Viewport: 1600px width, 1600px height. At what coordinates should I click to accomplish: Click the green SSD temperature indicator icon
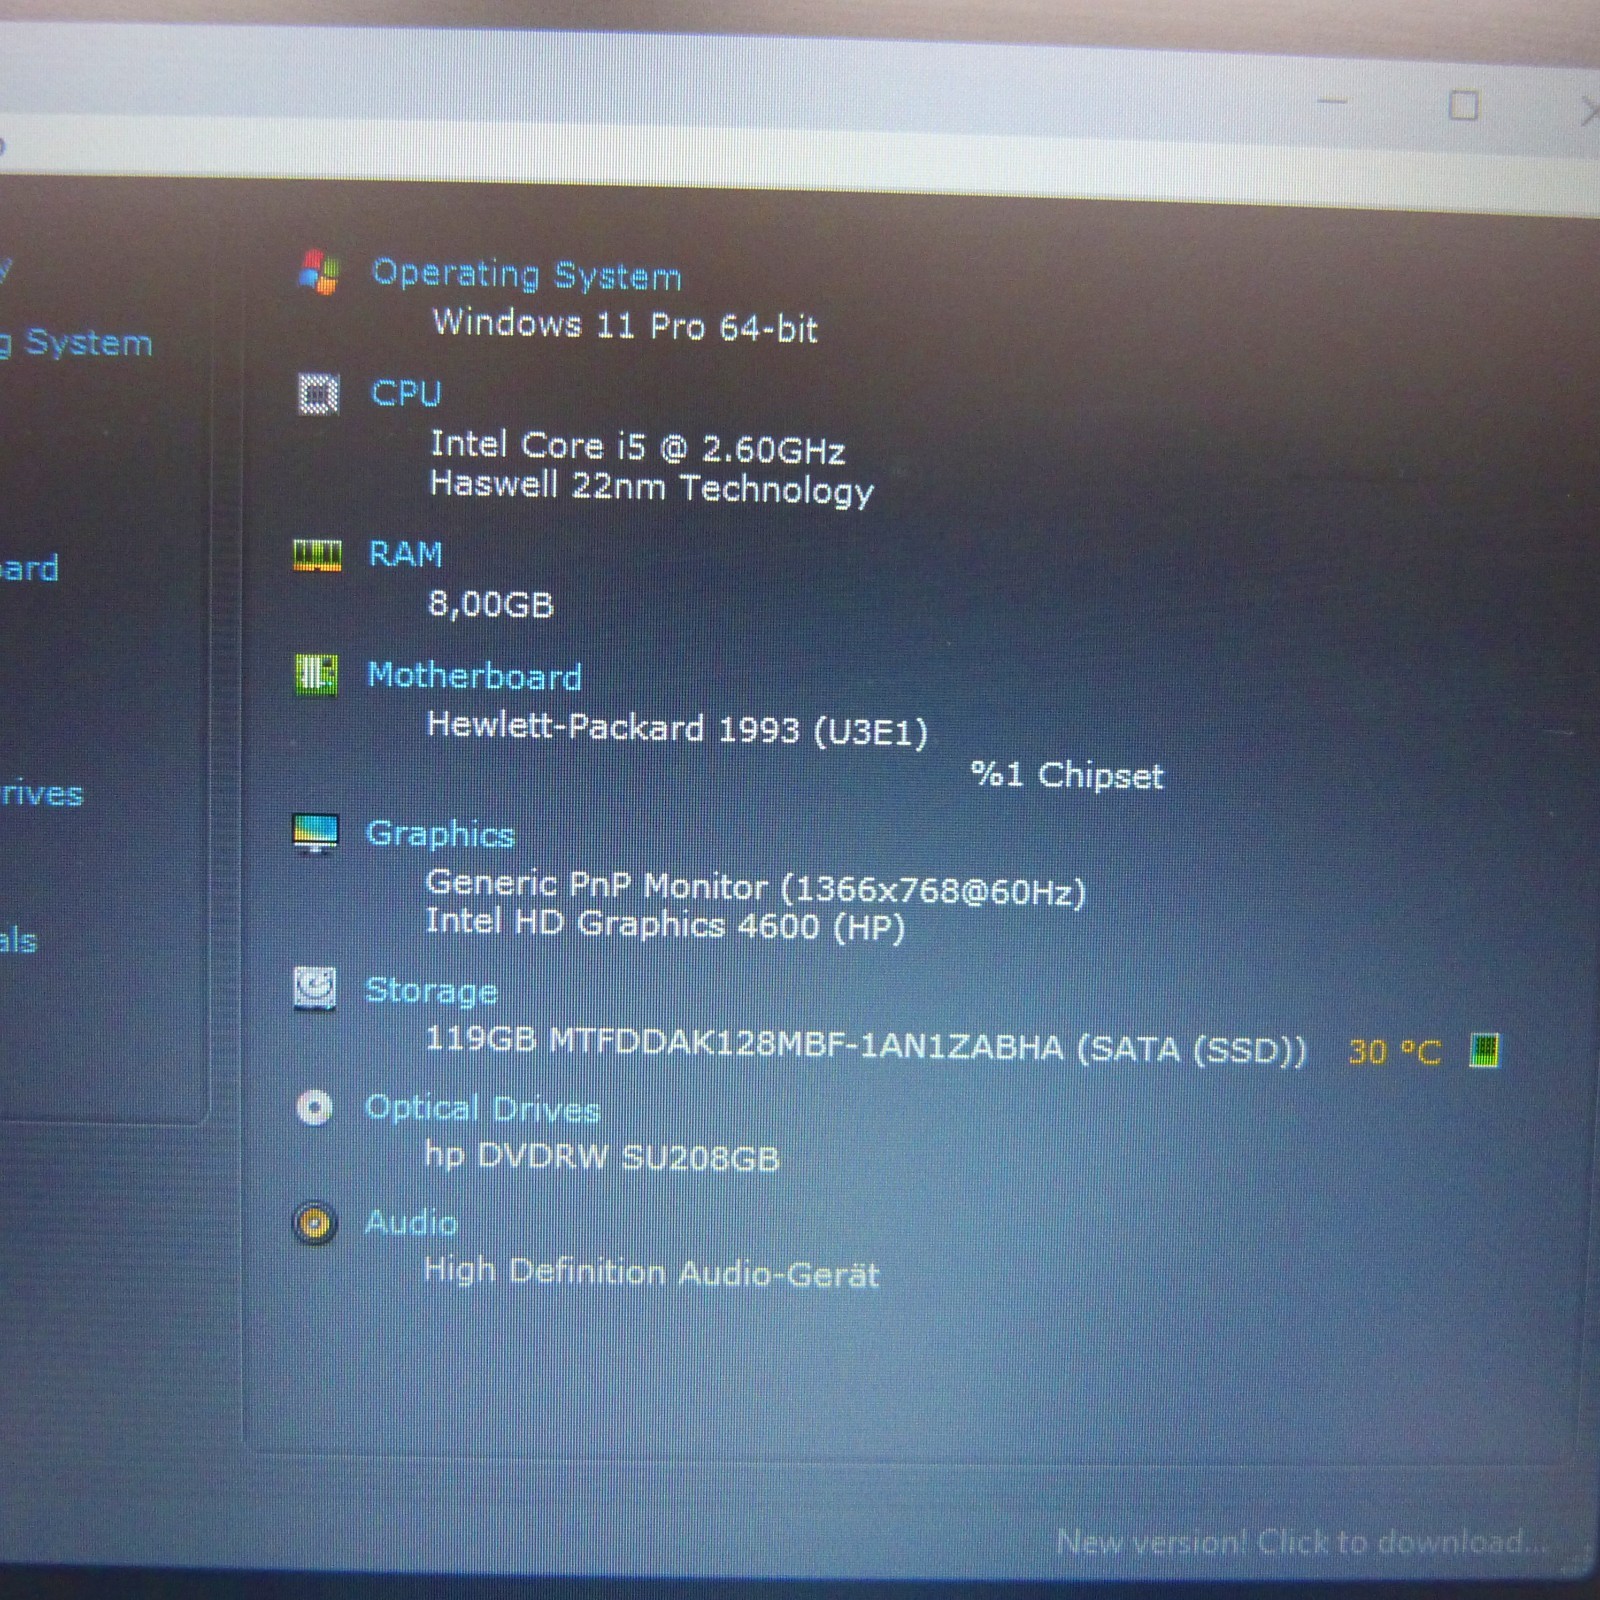(x=1484, y=1050)
